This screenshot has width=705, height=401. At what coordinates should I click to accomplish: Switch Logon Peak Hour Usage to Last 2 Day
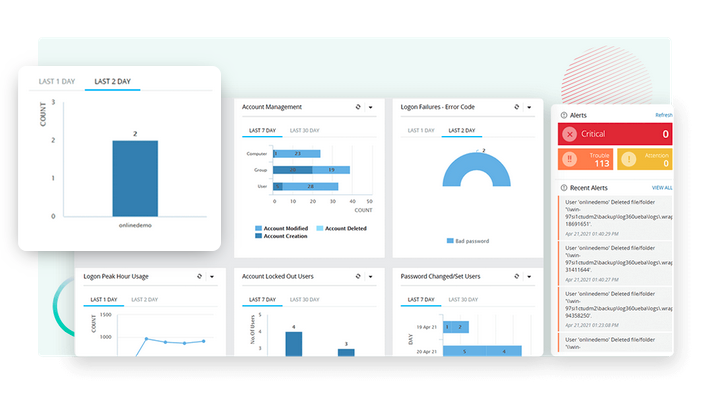pos(144,299)
